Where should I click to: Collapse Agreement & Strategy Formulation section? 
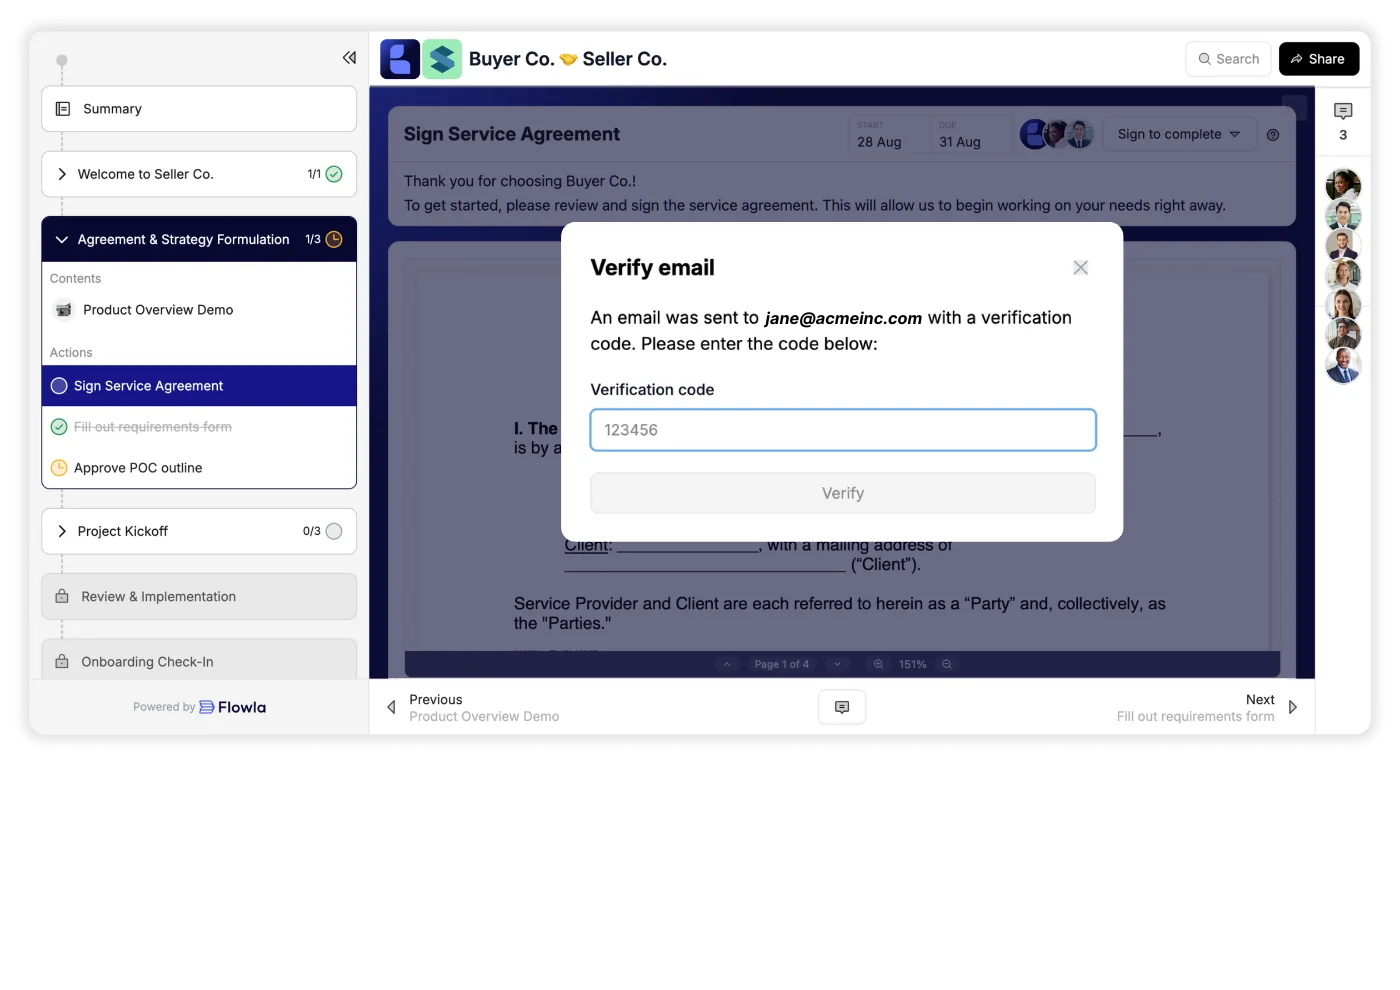(62, 240)
